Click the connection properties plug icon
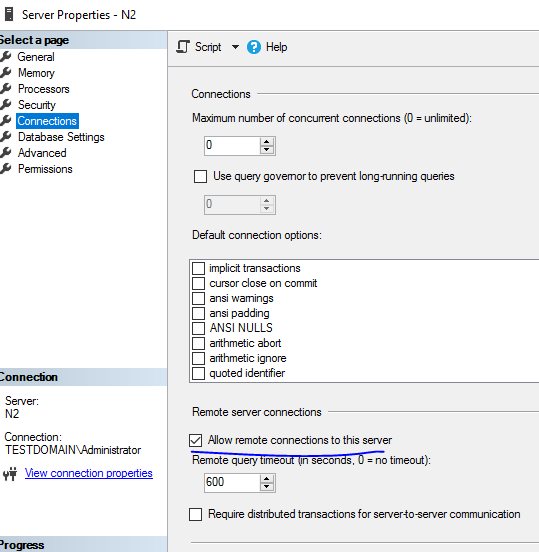Viewport: 539px width, 552px height. (x=10, y=474)
